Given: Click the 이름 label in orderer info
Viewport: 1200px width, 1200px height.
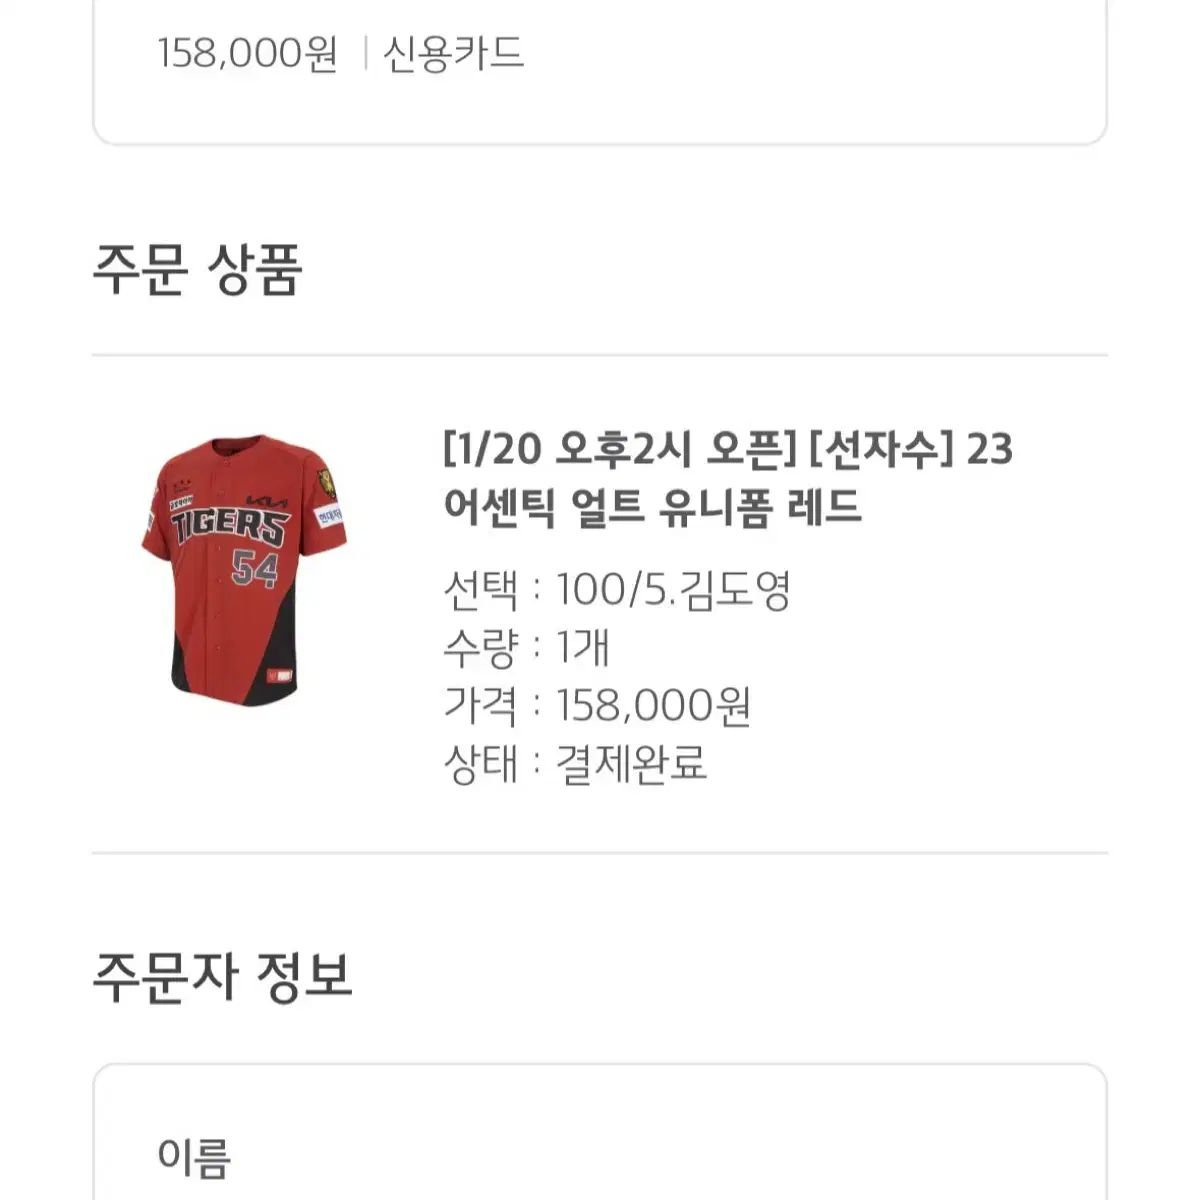Looking at the screenshot, I should tap(194, 1157).
